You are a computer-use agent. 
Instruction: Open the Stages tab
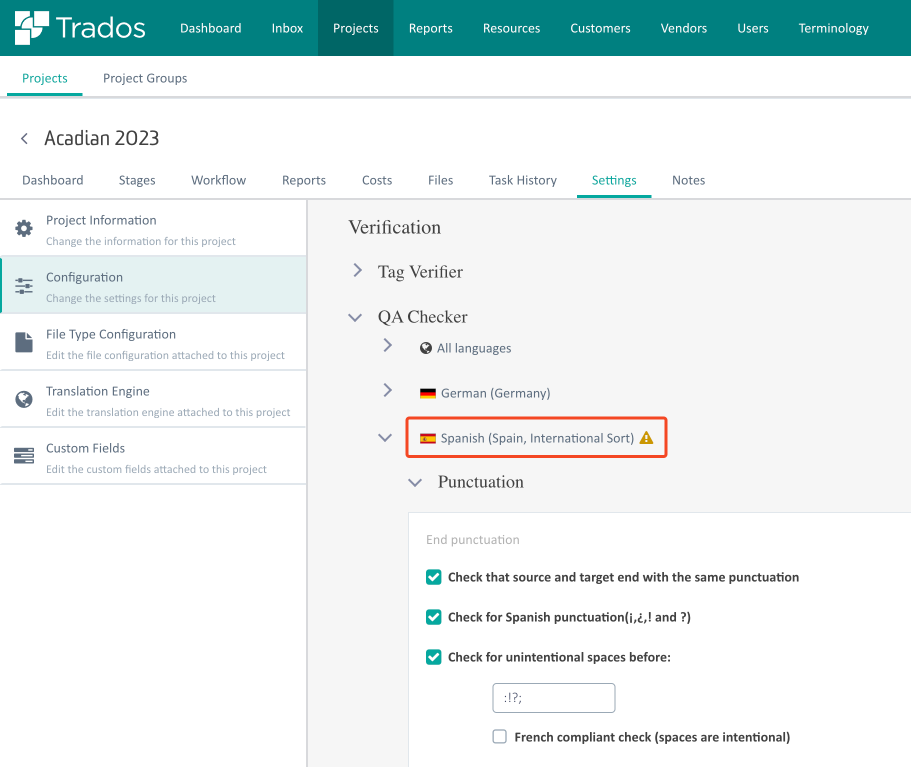click(x=137, y=180)
